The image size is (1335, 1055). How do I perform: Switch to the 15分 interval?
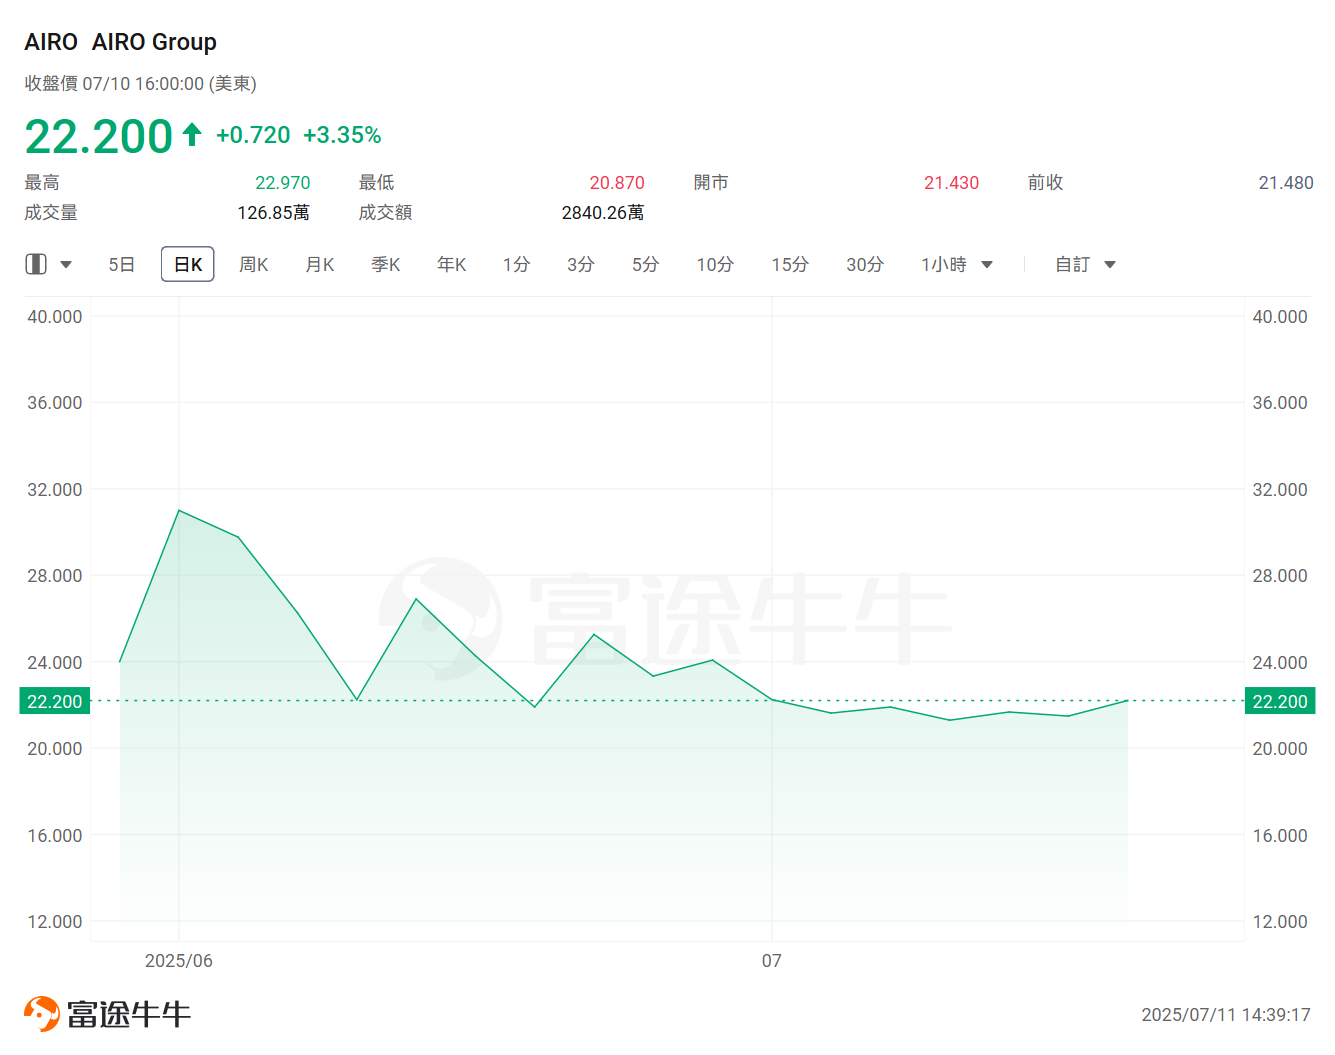[x=790, y=265]
